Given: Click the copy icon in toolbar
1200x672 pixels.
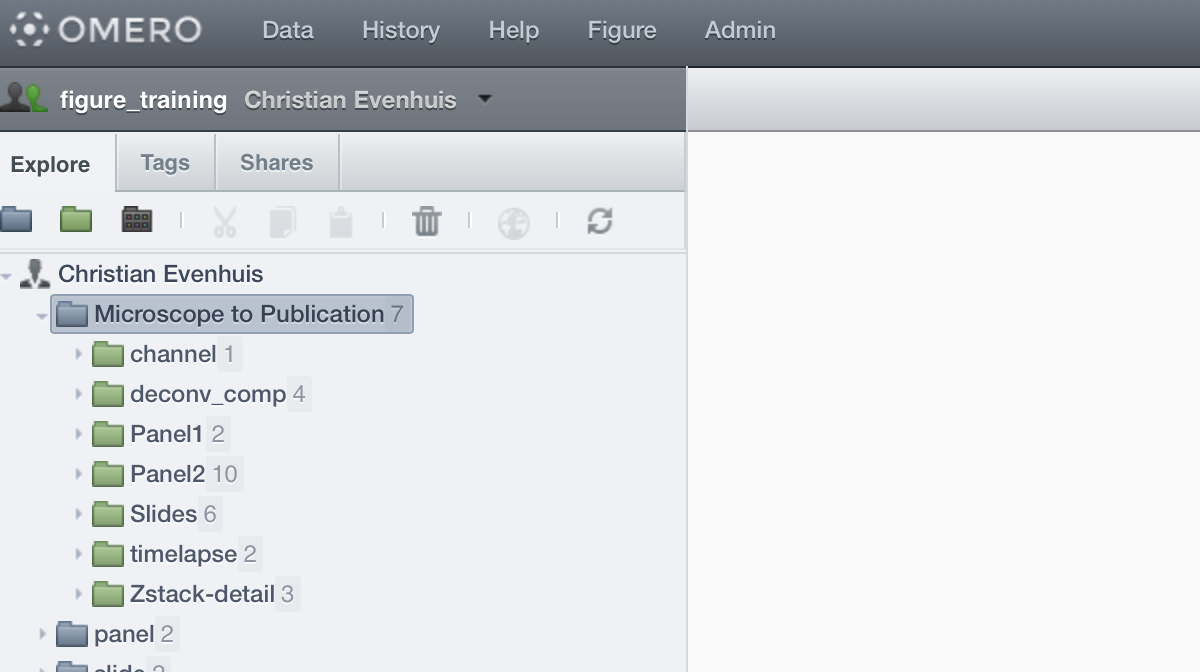Looking at the screenshot, I should click(x=283, y=222).
